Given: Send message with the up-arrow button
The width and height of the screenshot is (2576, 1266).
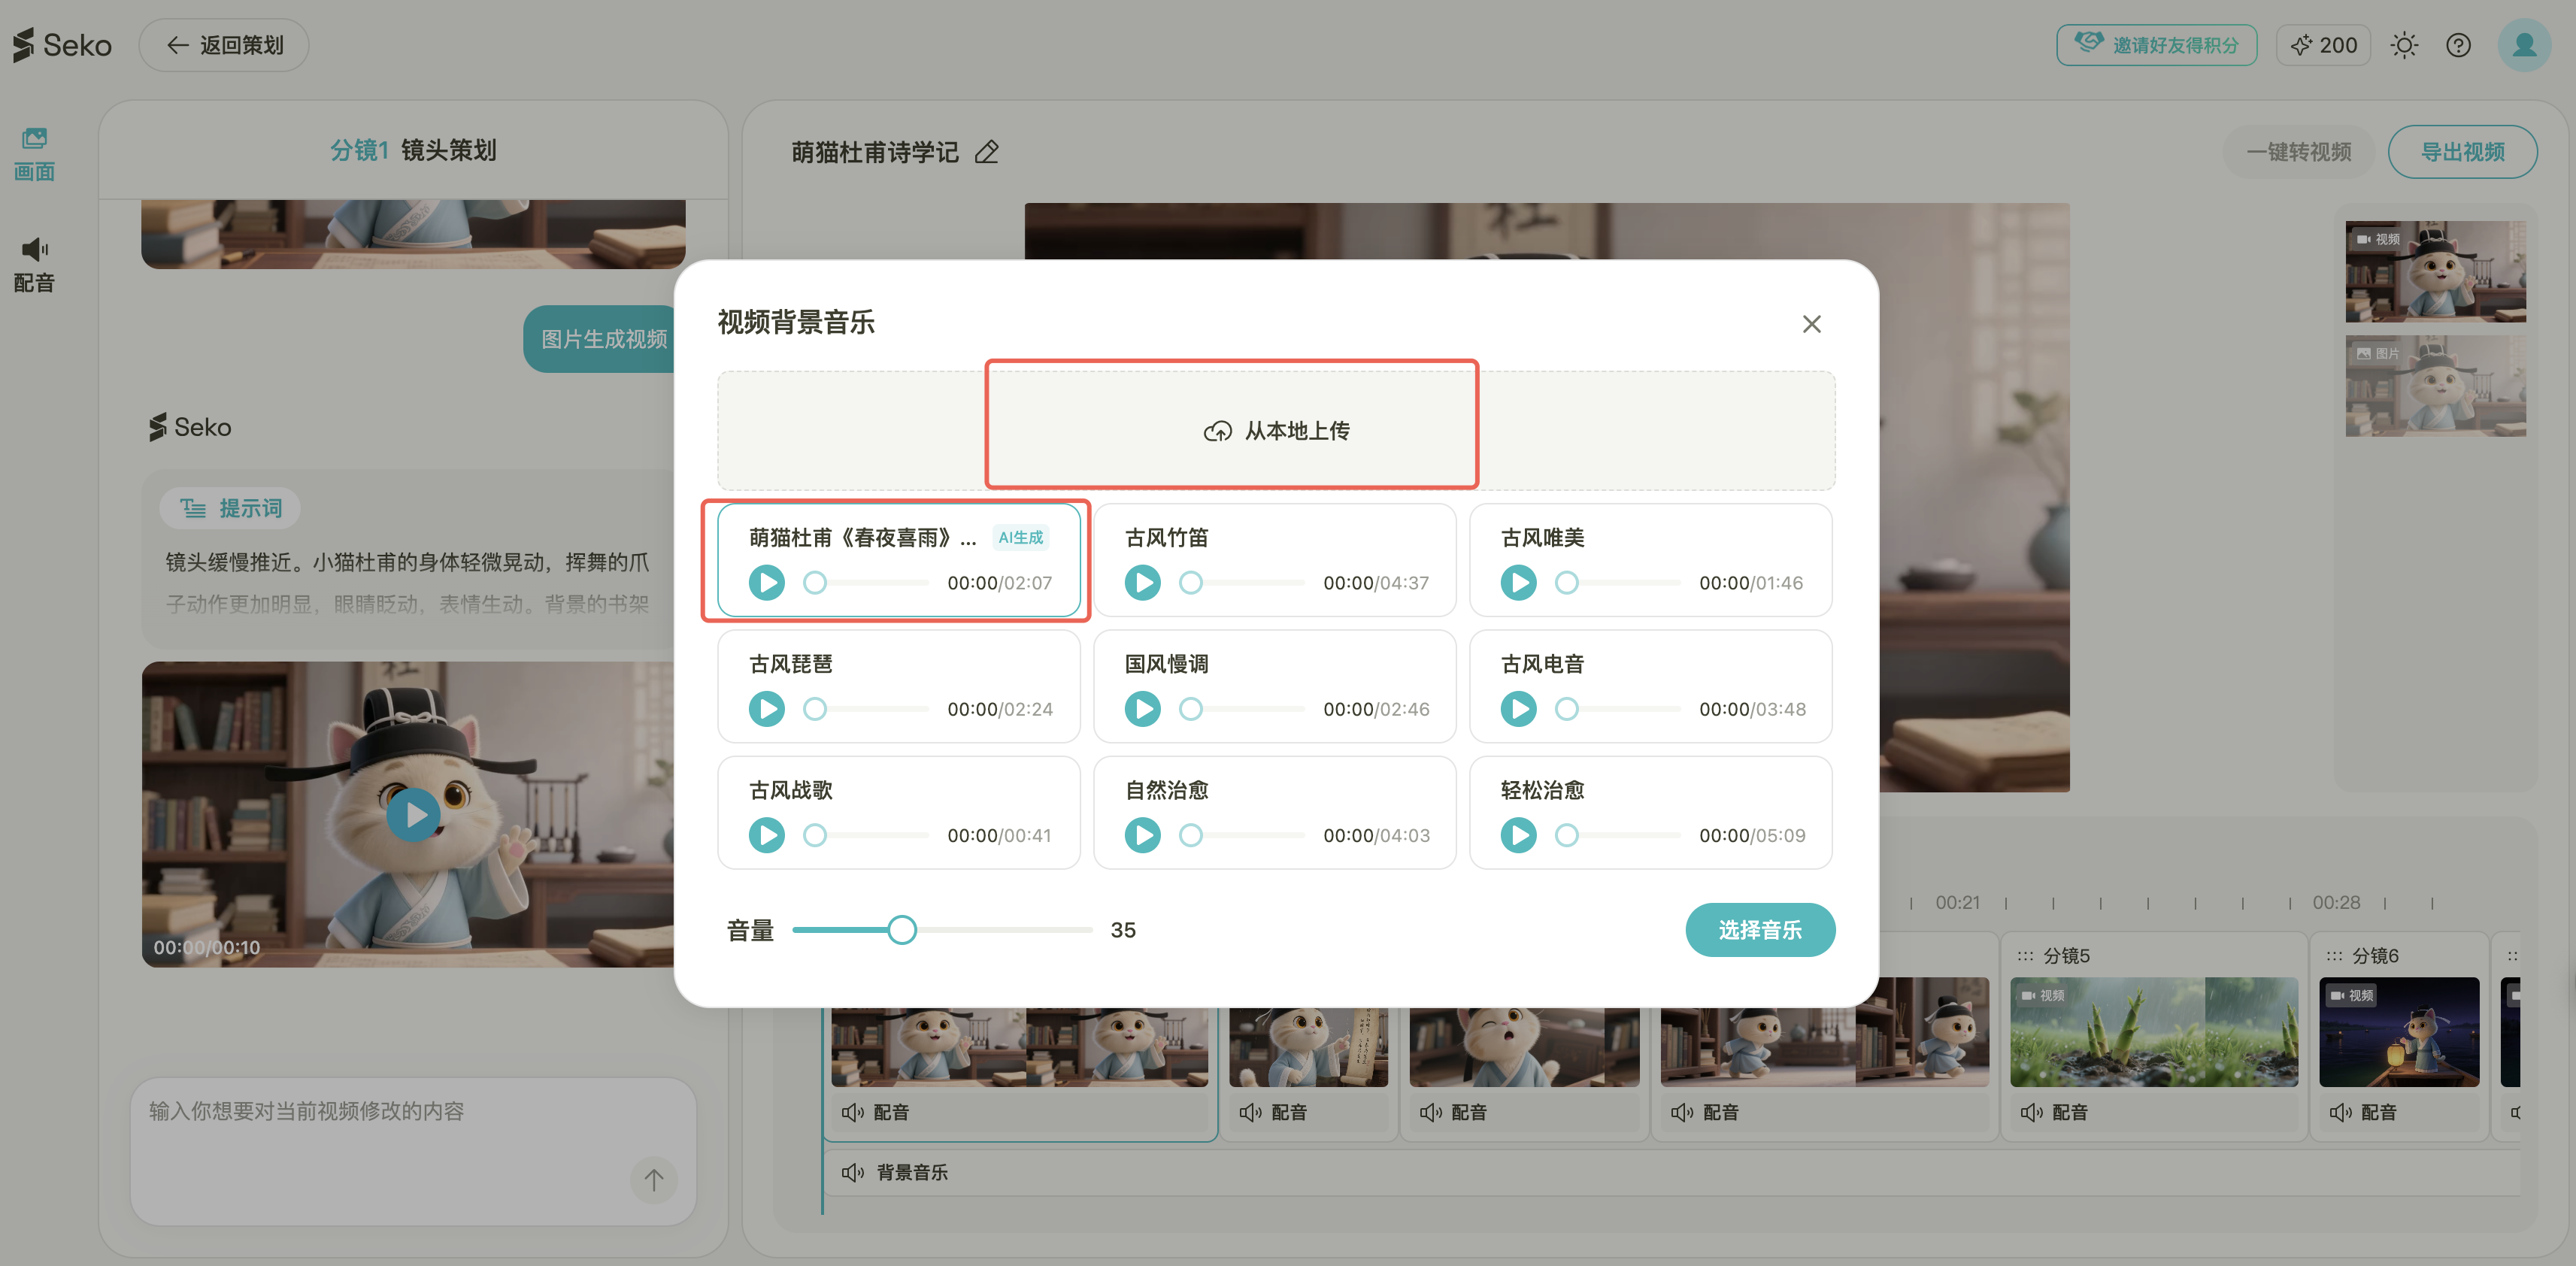Looking at the screenshot, I should (653, 1180).
